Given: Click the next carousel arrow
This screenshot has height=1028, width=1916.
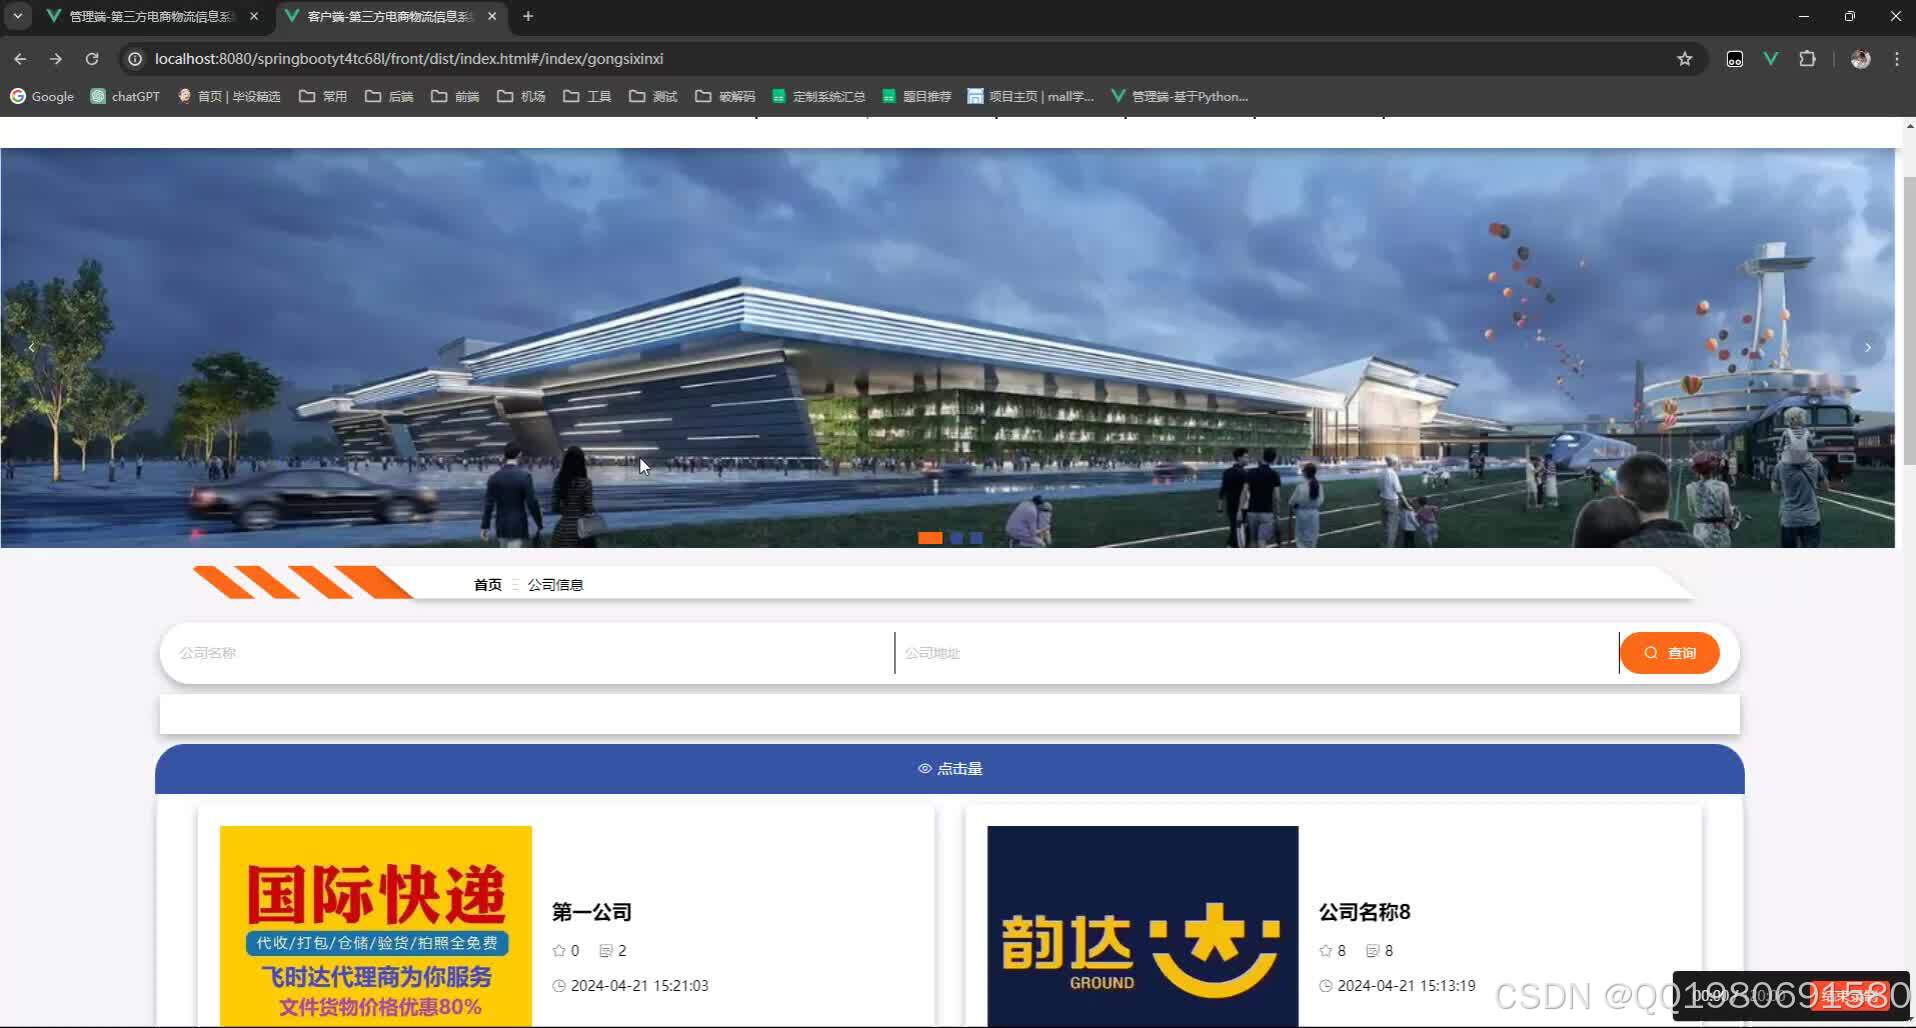Looking at the screenshot, I should [x=1866, y=347].
